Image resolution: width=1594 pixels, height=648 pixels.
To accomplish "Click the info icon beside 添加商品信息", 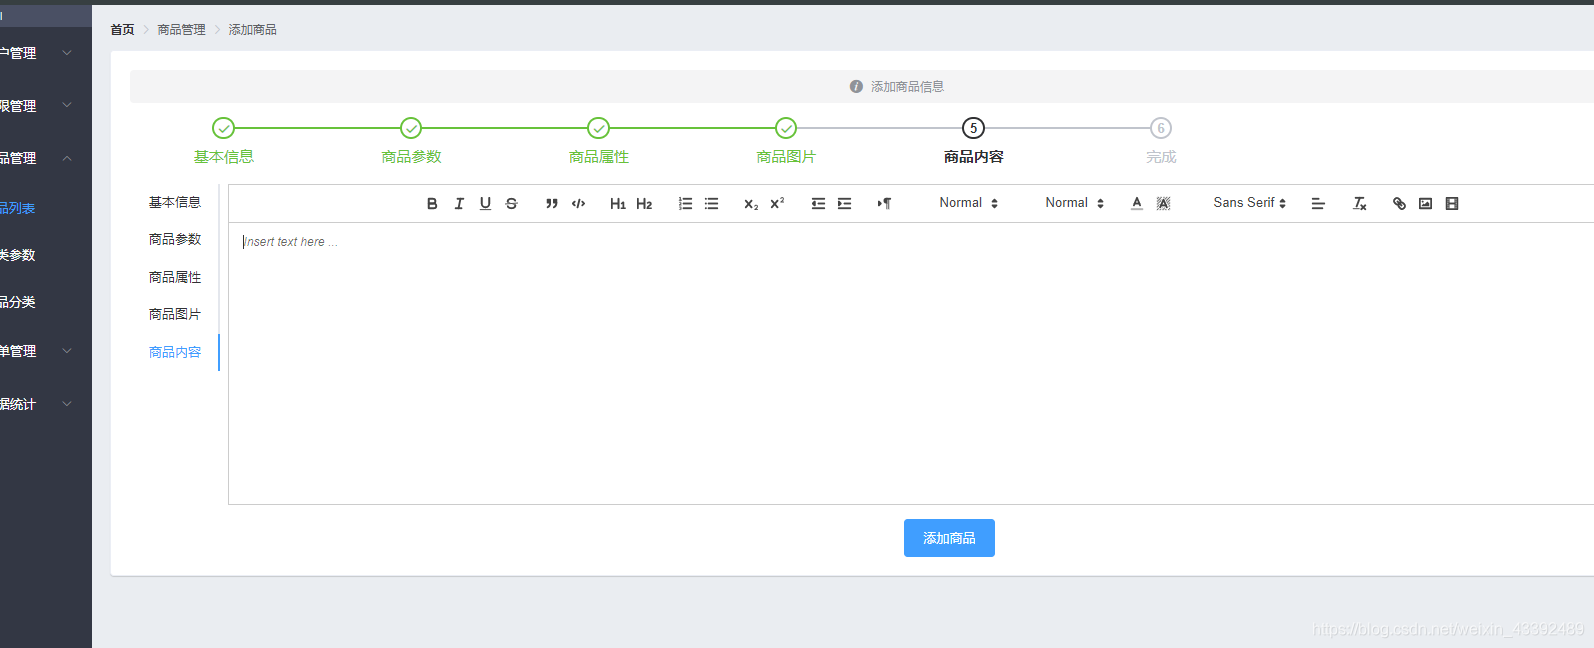I will [856, 87].
